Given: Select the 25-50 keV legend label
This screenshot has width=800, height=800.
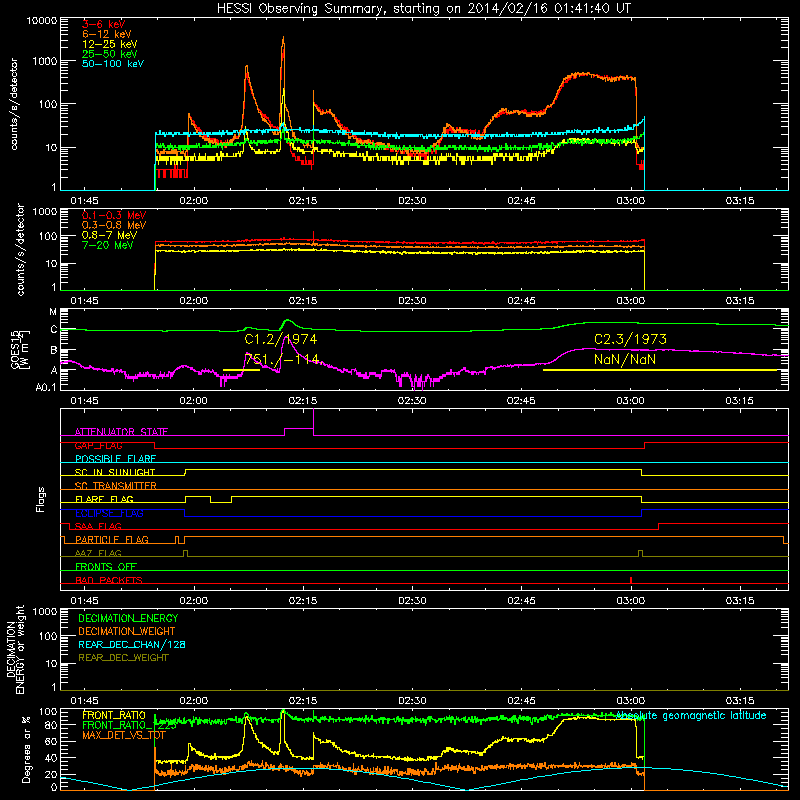Looking at the screenshot, I should (x=109, y=54).
